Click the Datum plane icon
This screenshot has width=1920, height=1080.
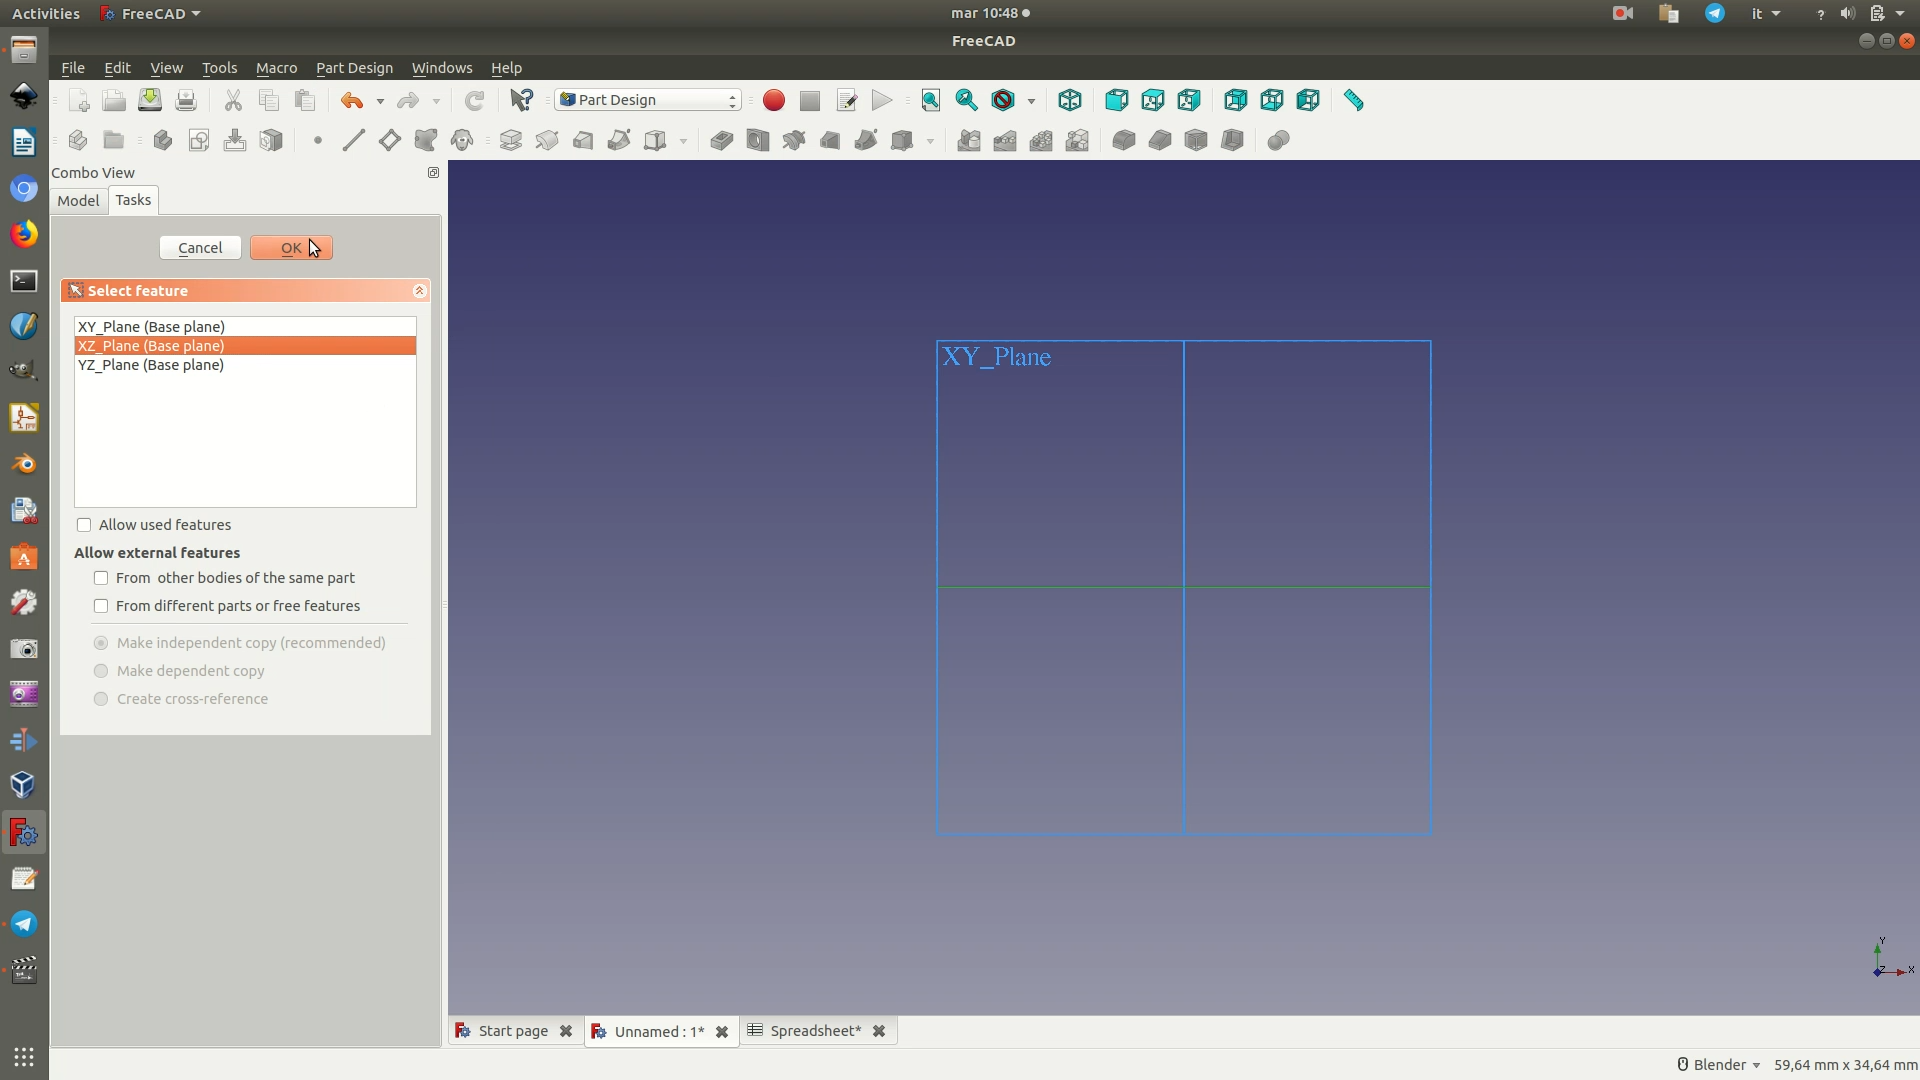tap(390, 140)
